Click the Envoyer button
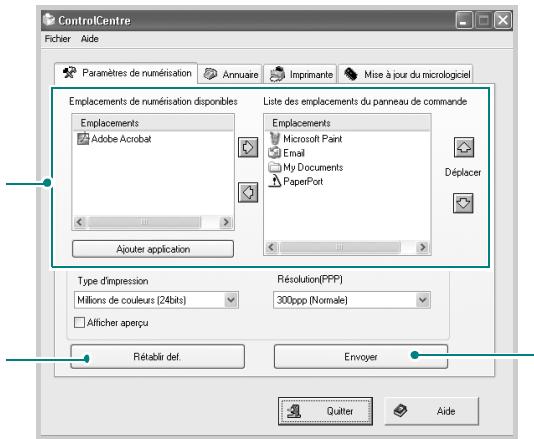Screen dimensions: 534x439 (361, 357)
